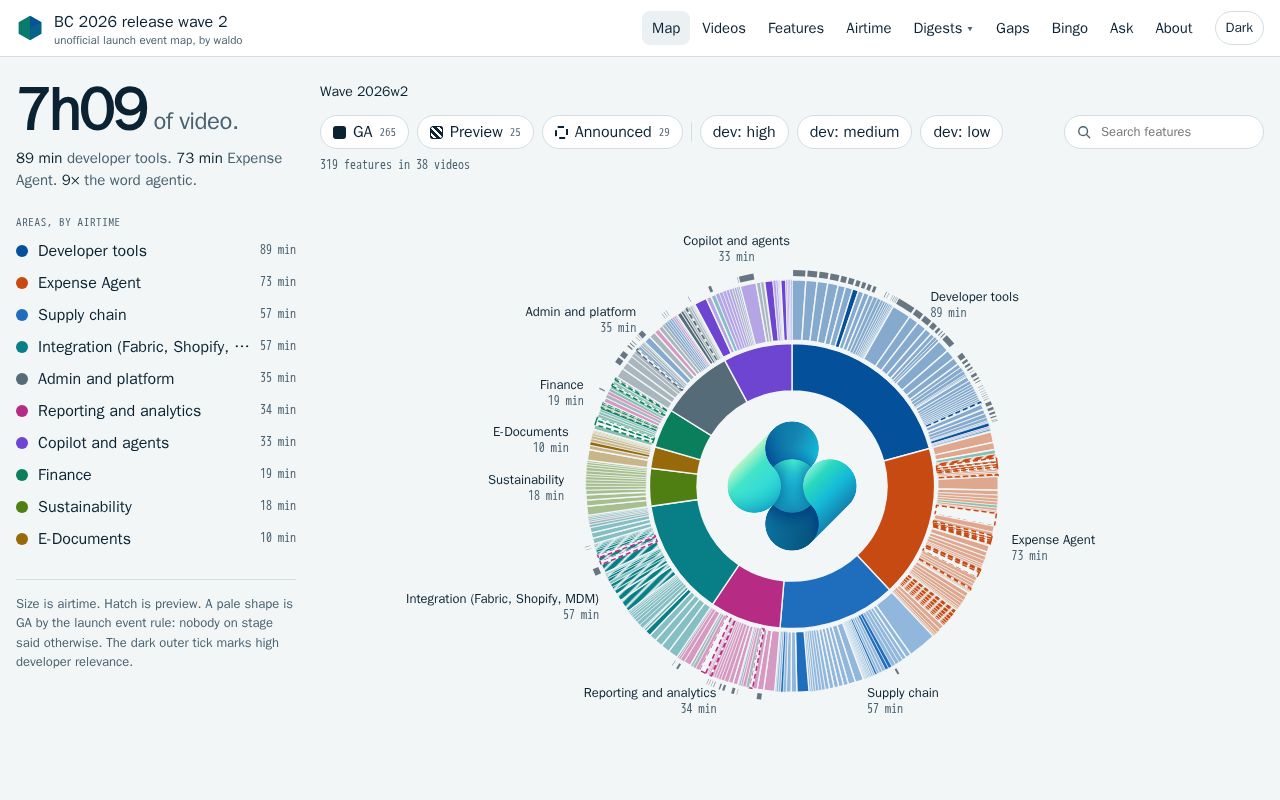Go to the Airtime page

click(868, 28)
